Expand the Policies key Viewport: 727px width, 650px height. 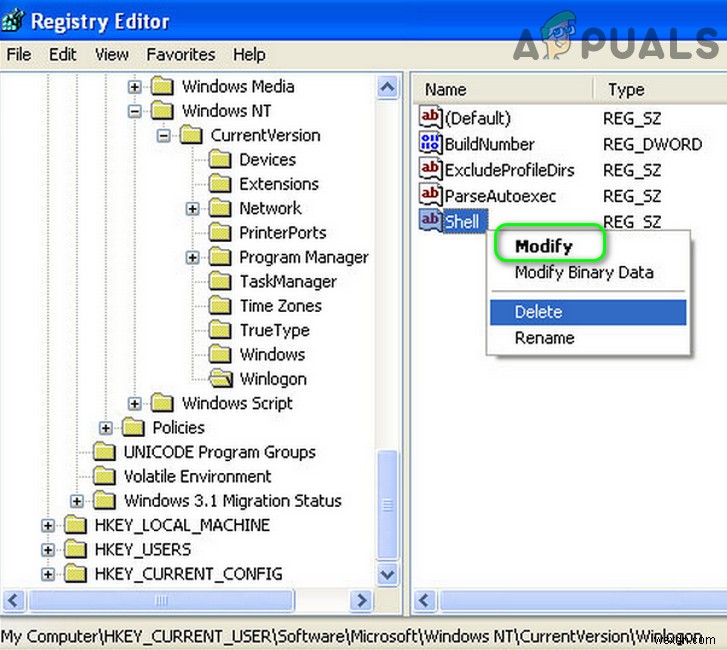pos(106,428)
